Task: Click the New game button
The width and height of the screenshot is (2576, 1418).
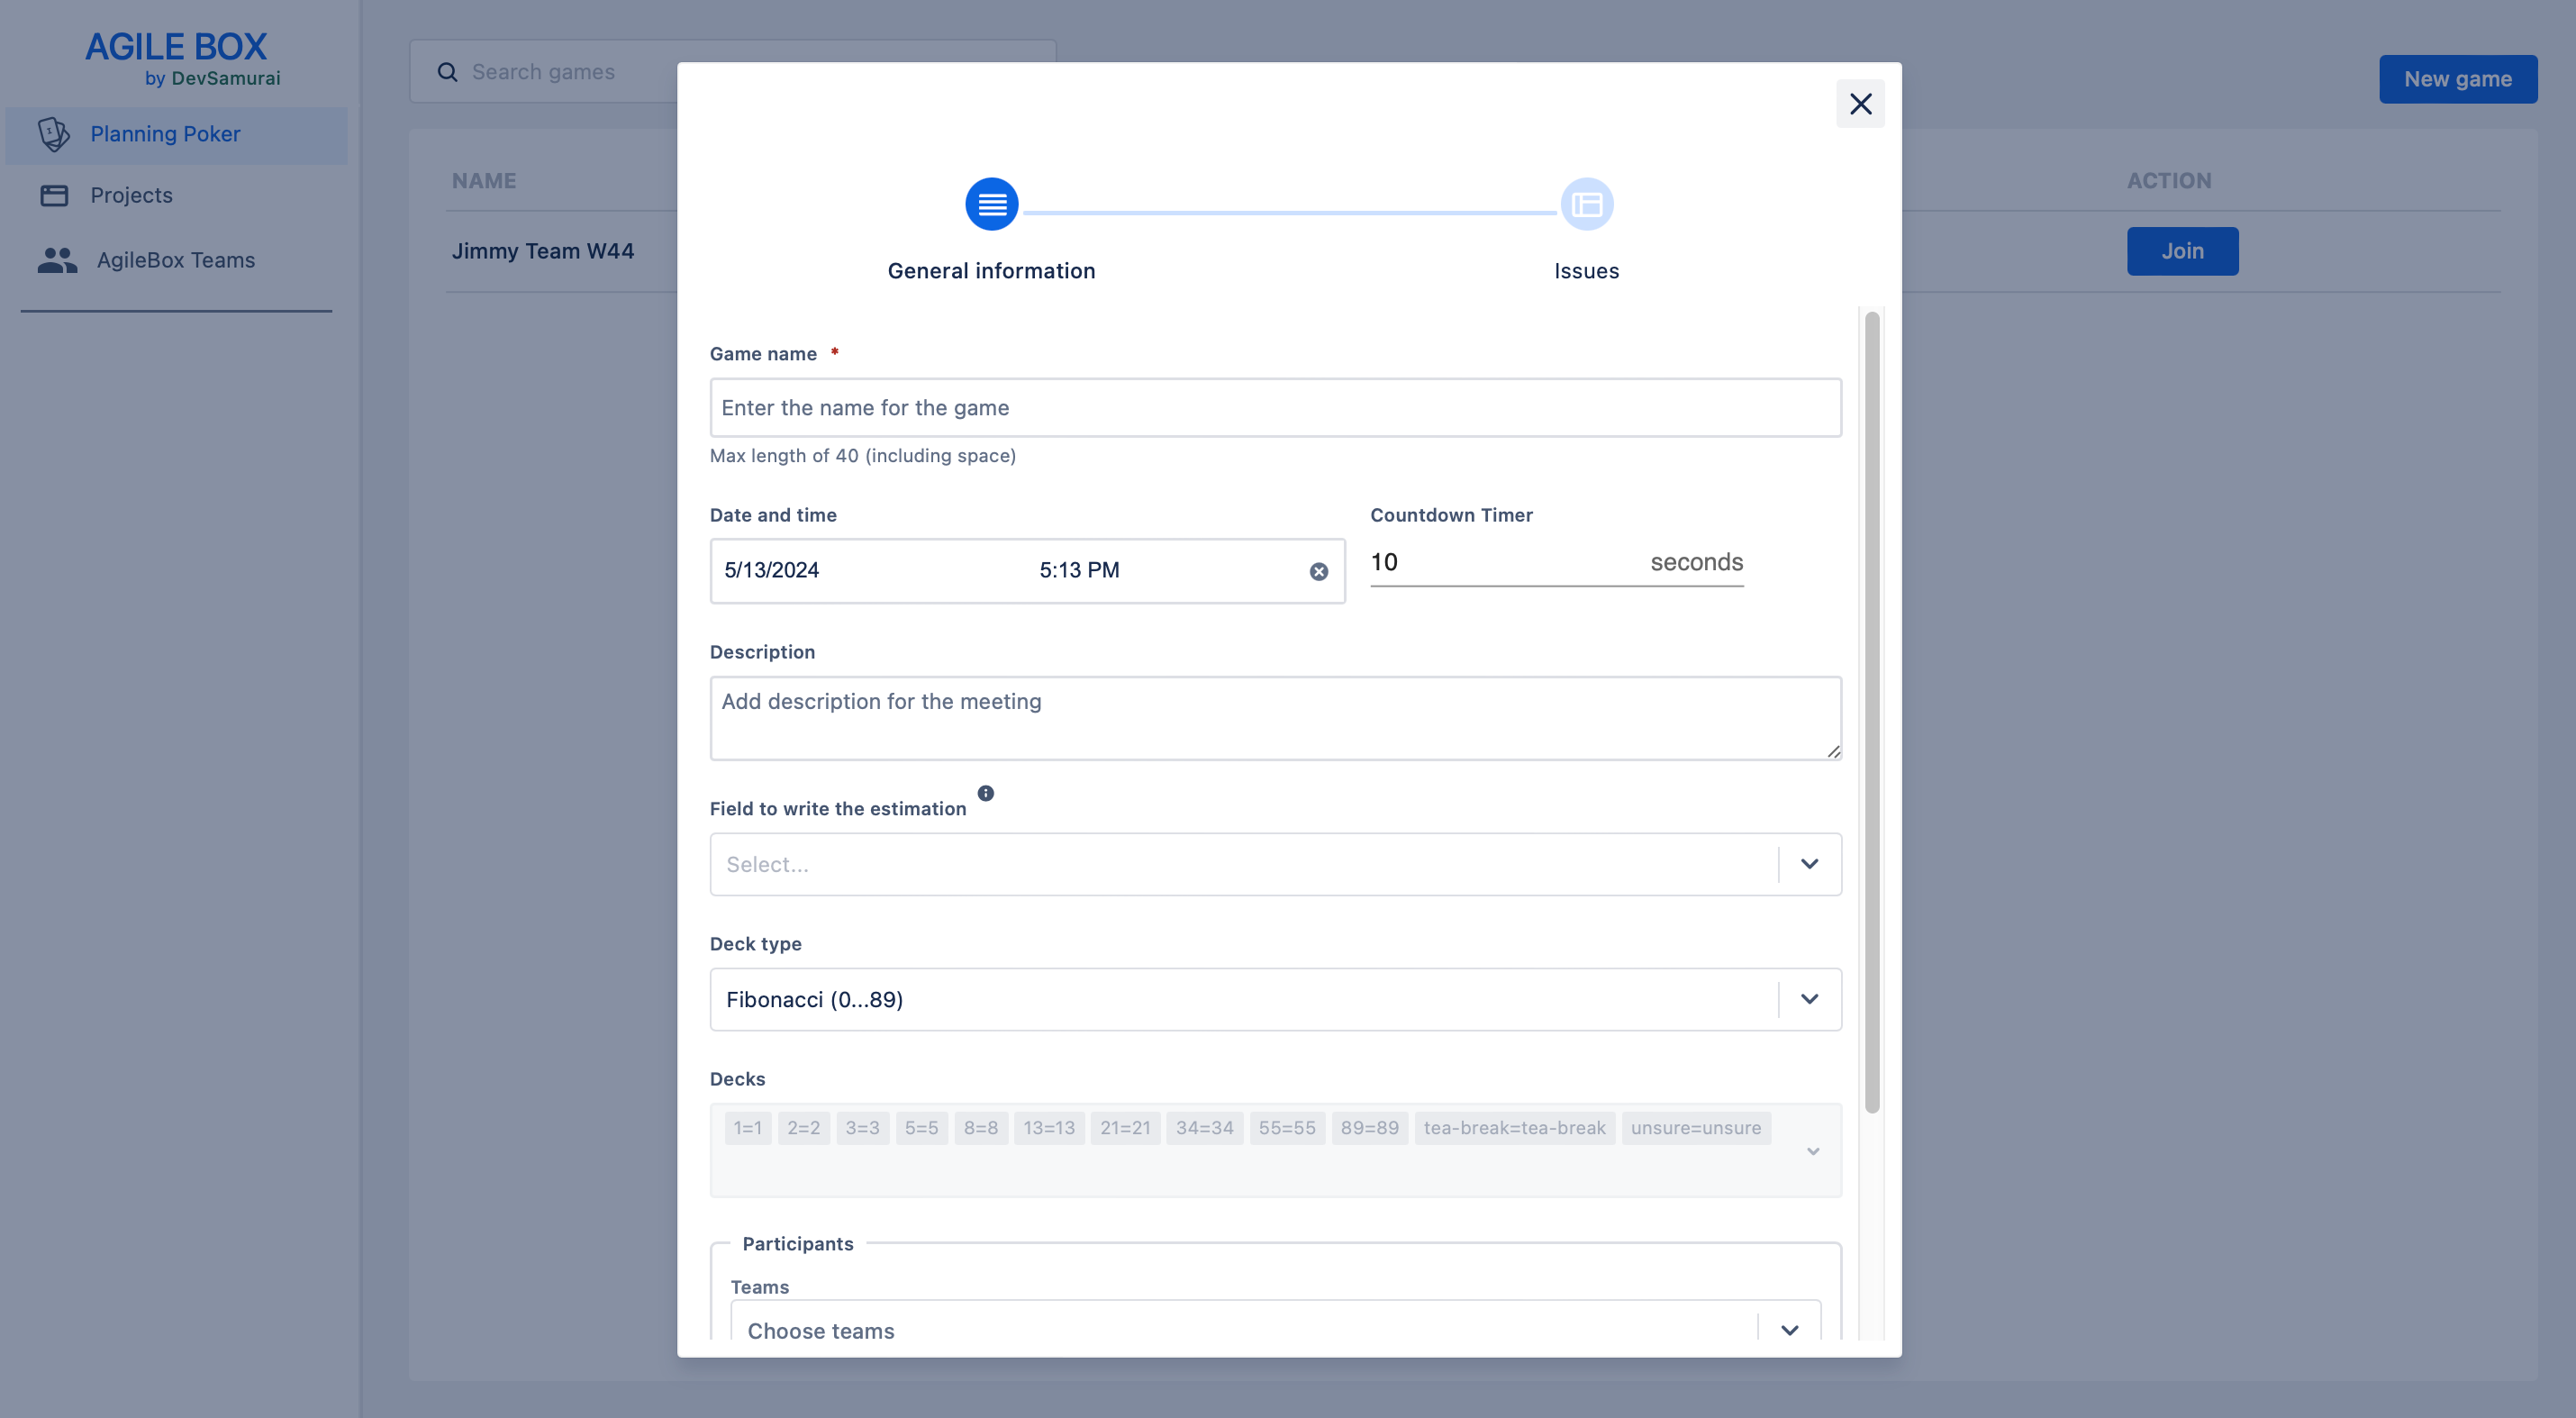Action: (2457, 79)
